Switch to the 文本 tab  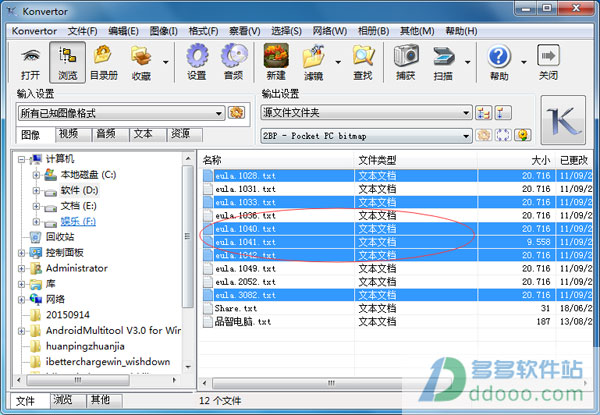point(147,134)
